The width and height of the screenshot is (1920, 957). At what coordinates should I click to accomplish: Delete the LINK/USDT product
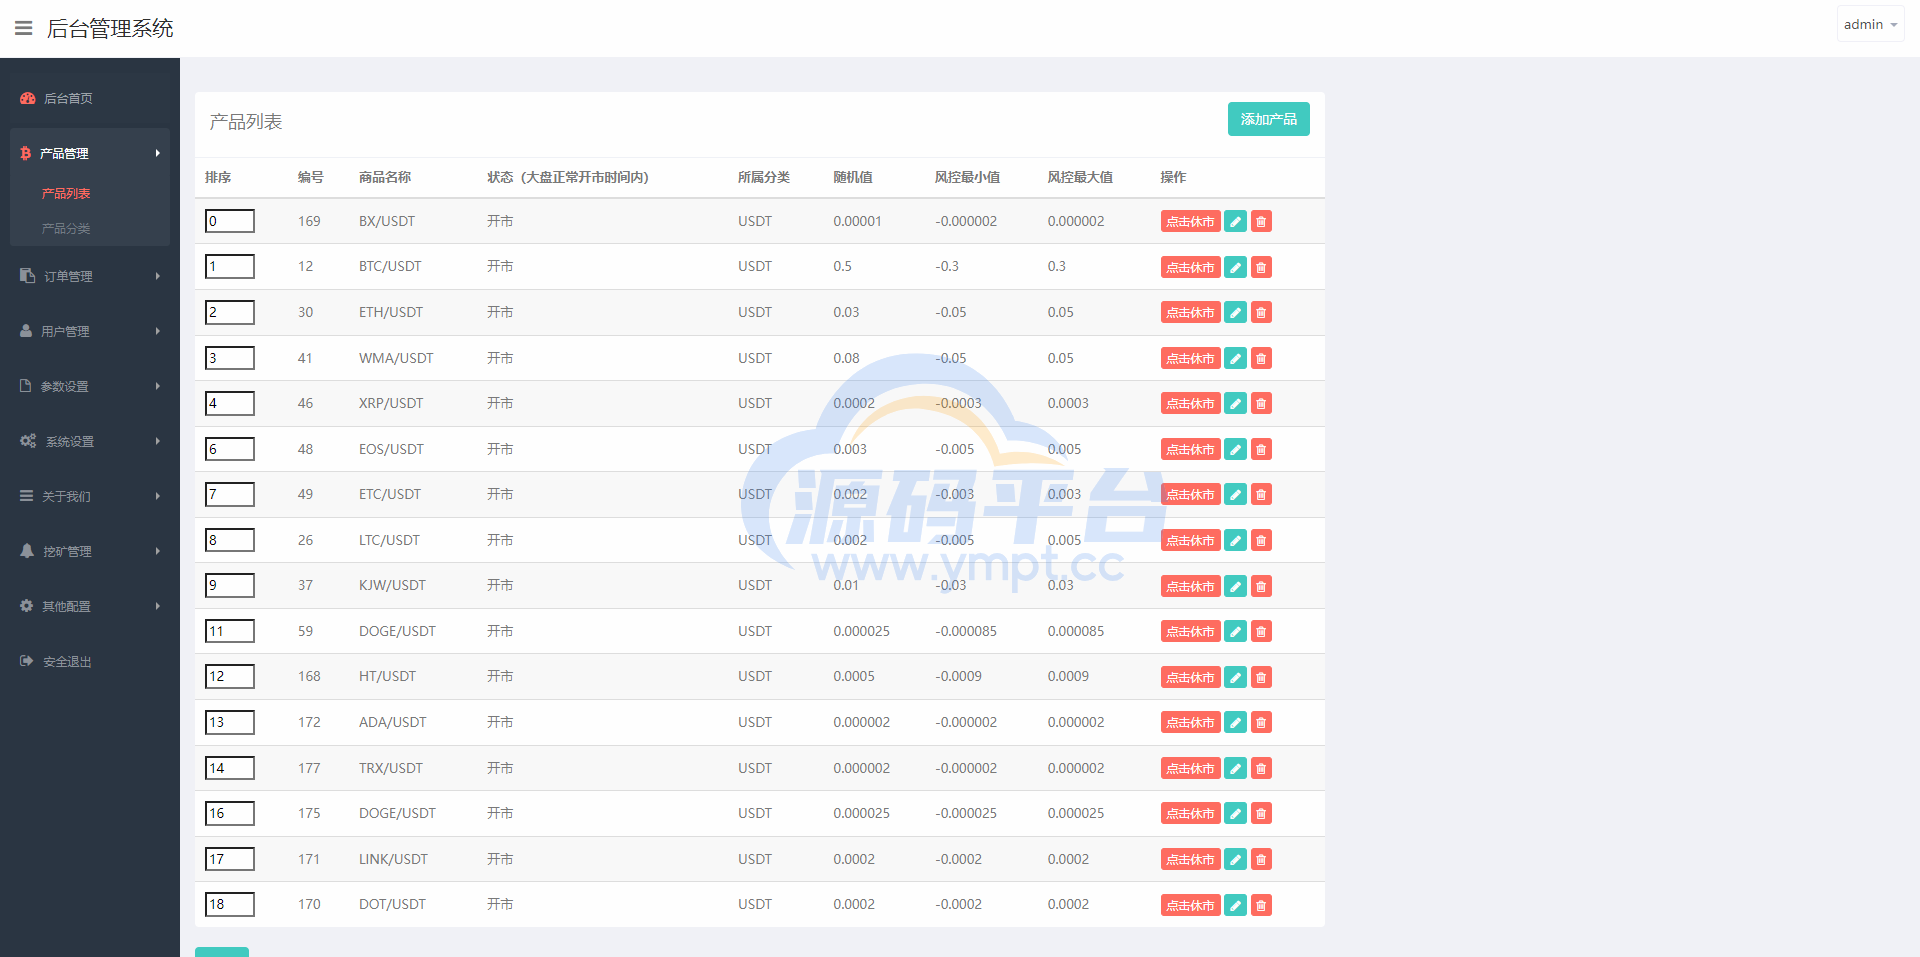pyautogui.click(x=1261, y=859)
